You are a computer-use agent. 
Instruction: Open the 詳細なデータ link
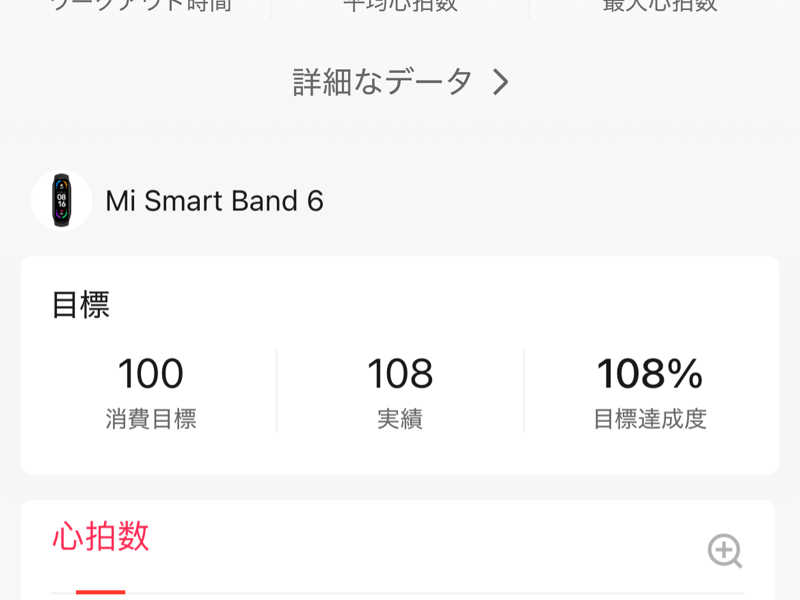tap(383, 82)
